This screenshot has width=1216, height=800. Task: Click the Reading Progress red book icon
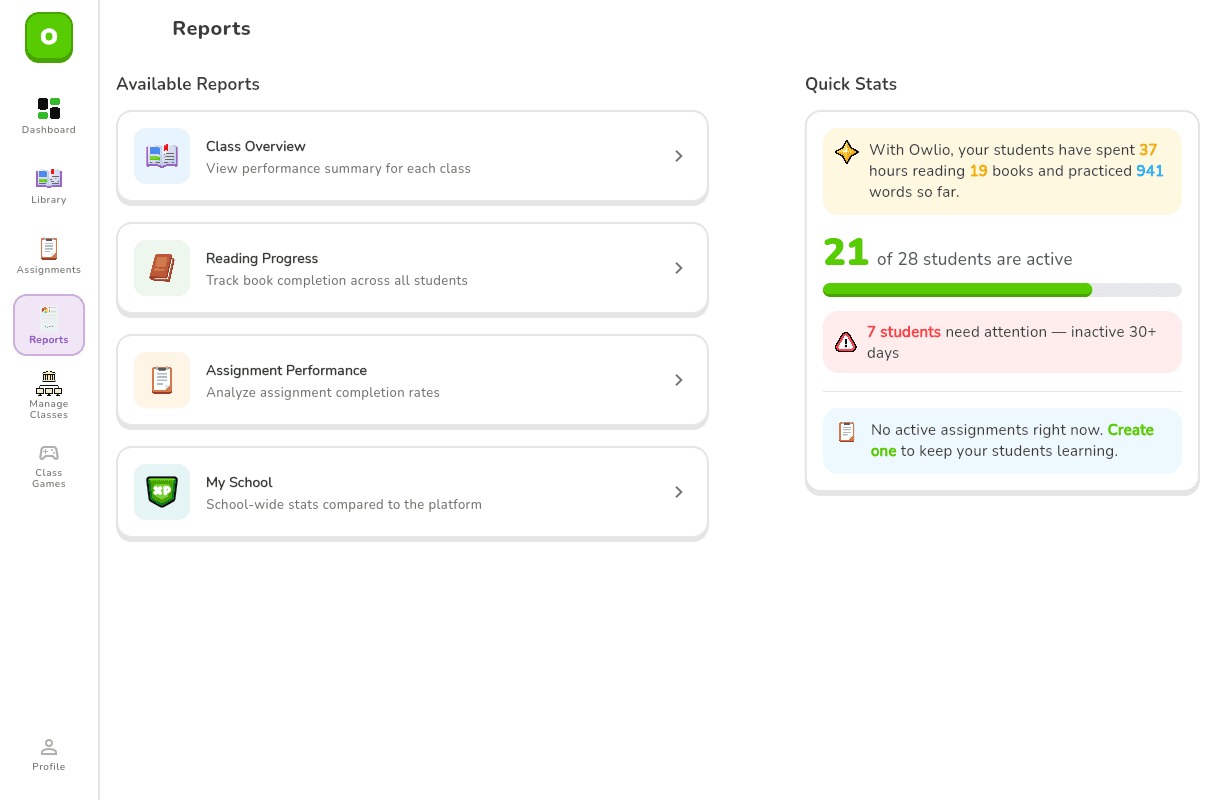coord(162,268)
